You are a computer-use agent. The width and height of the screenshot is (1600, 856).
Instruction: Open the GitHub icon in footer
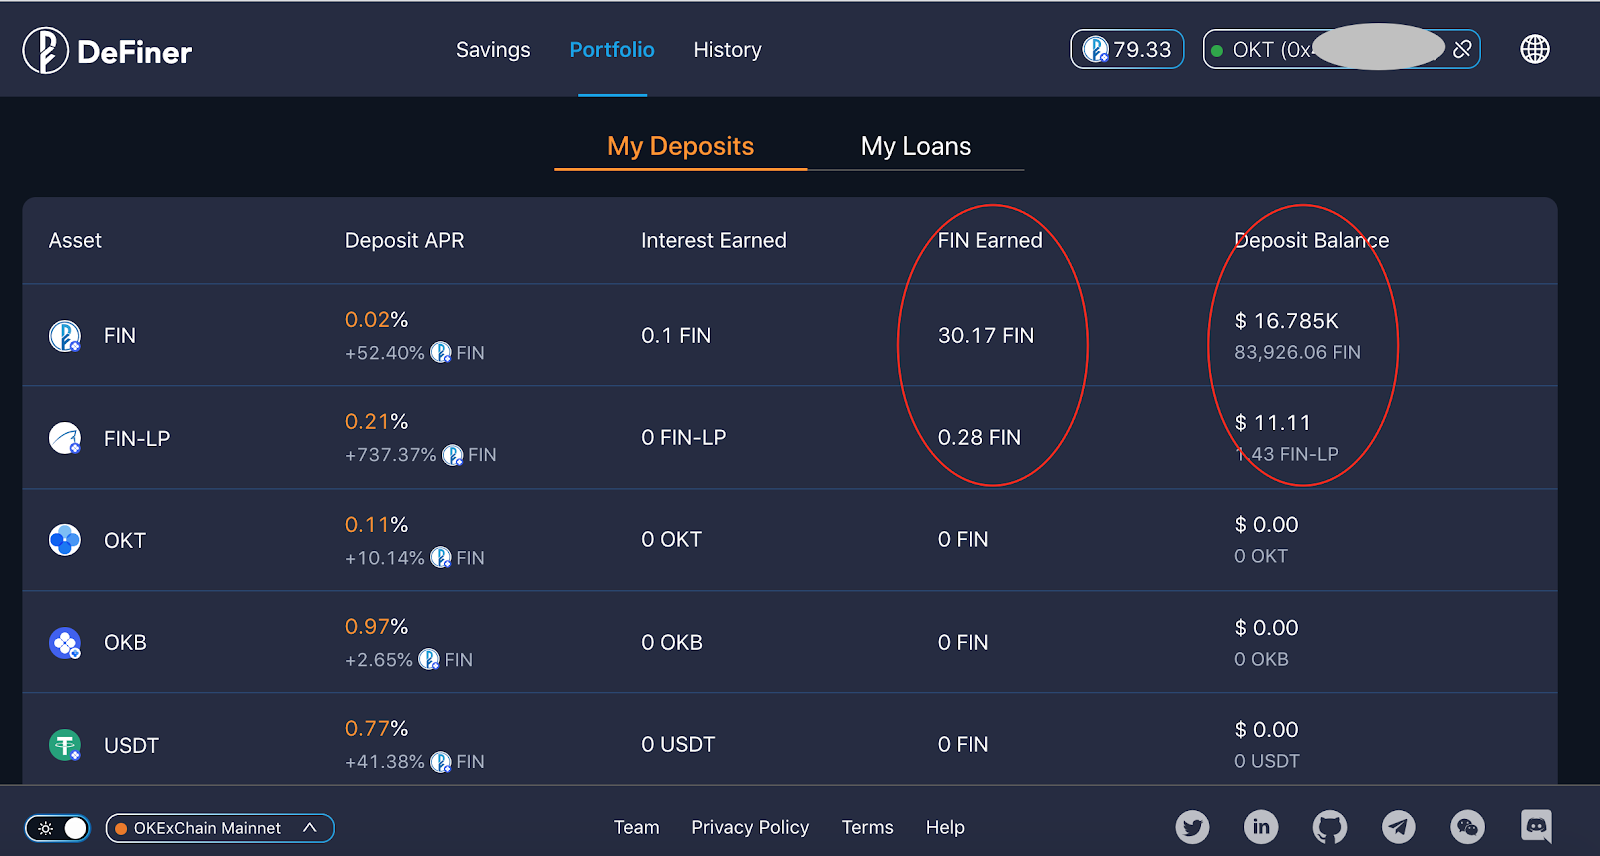1330,827
